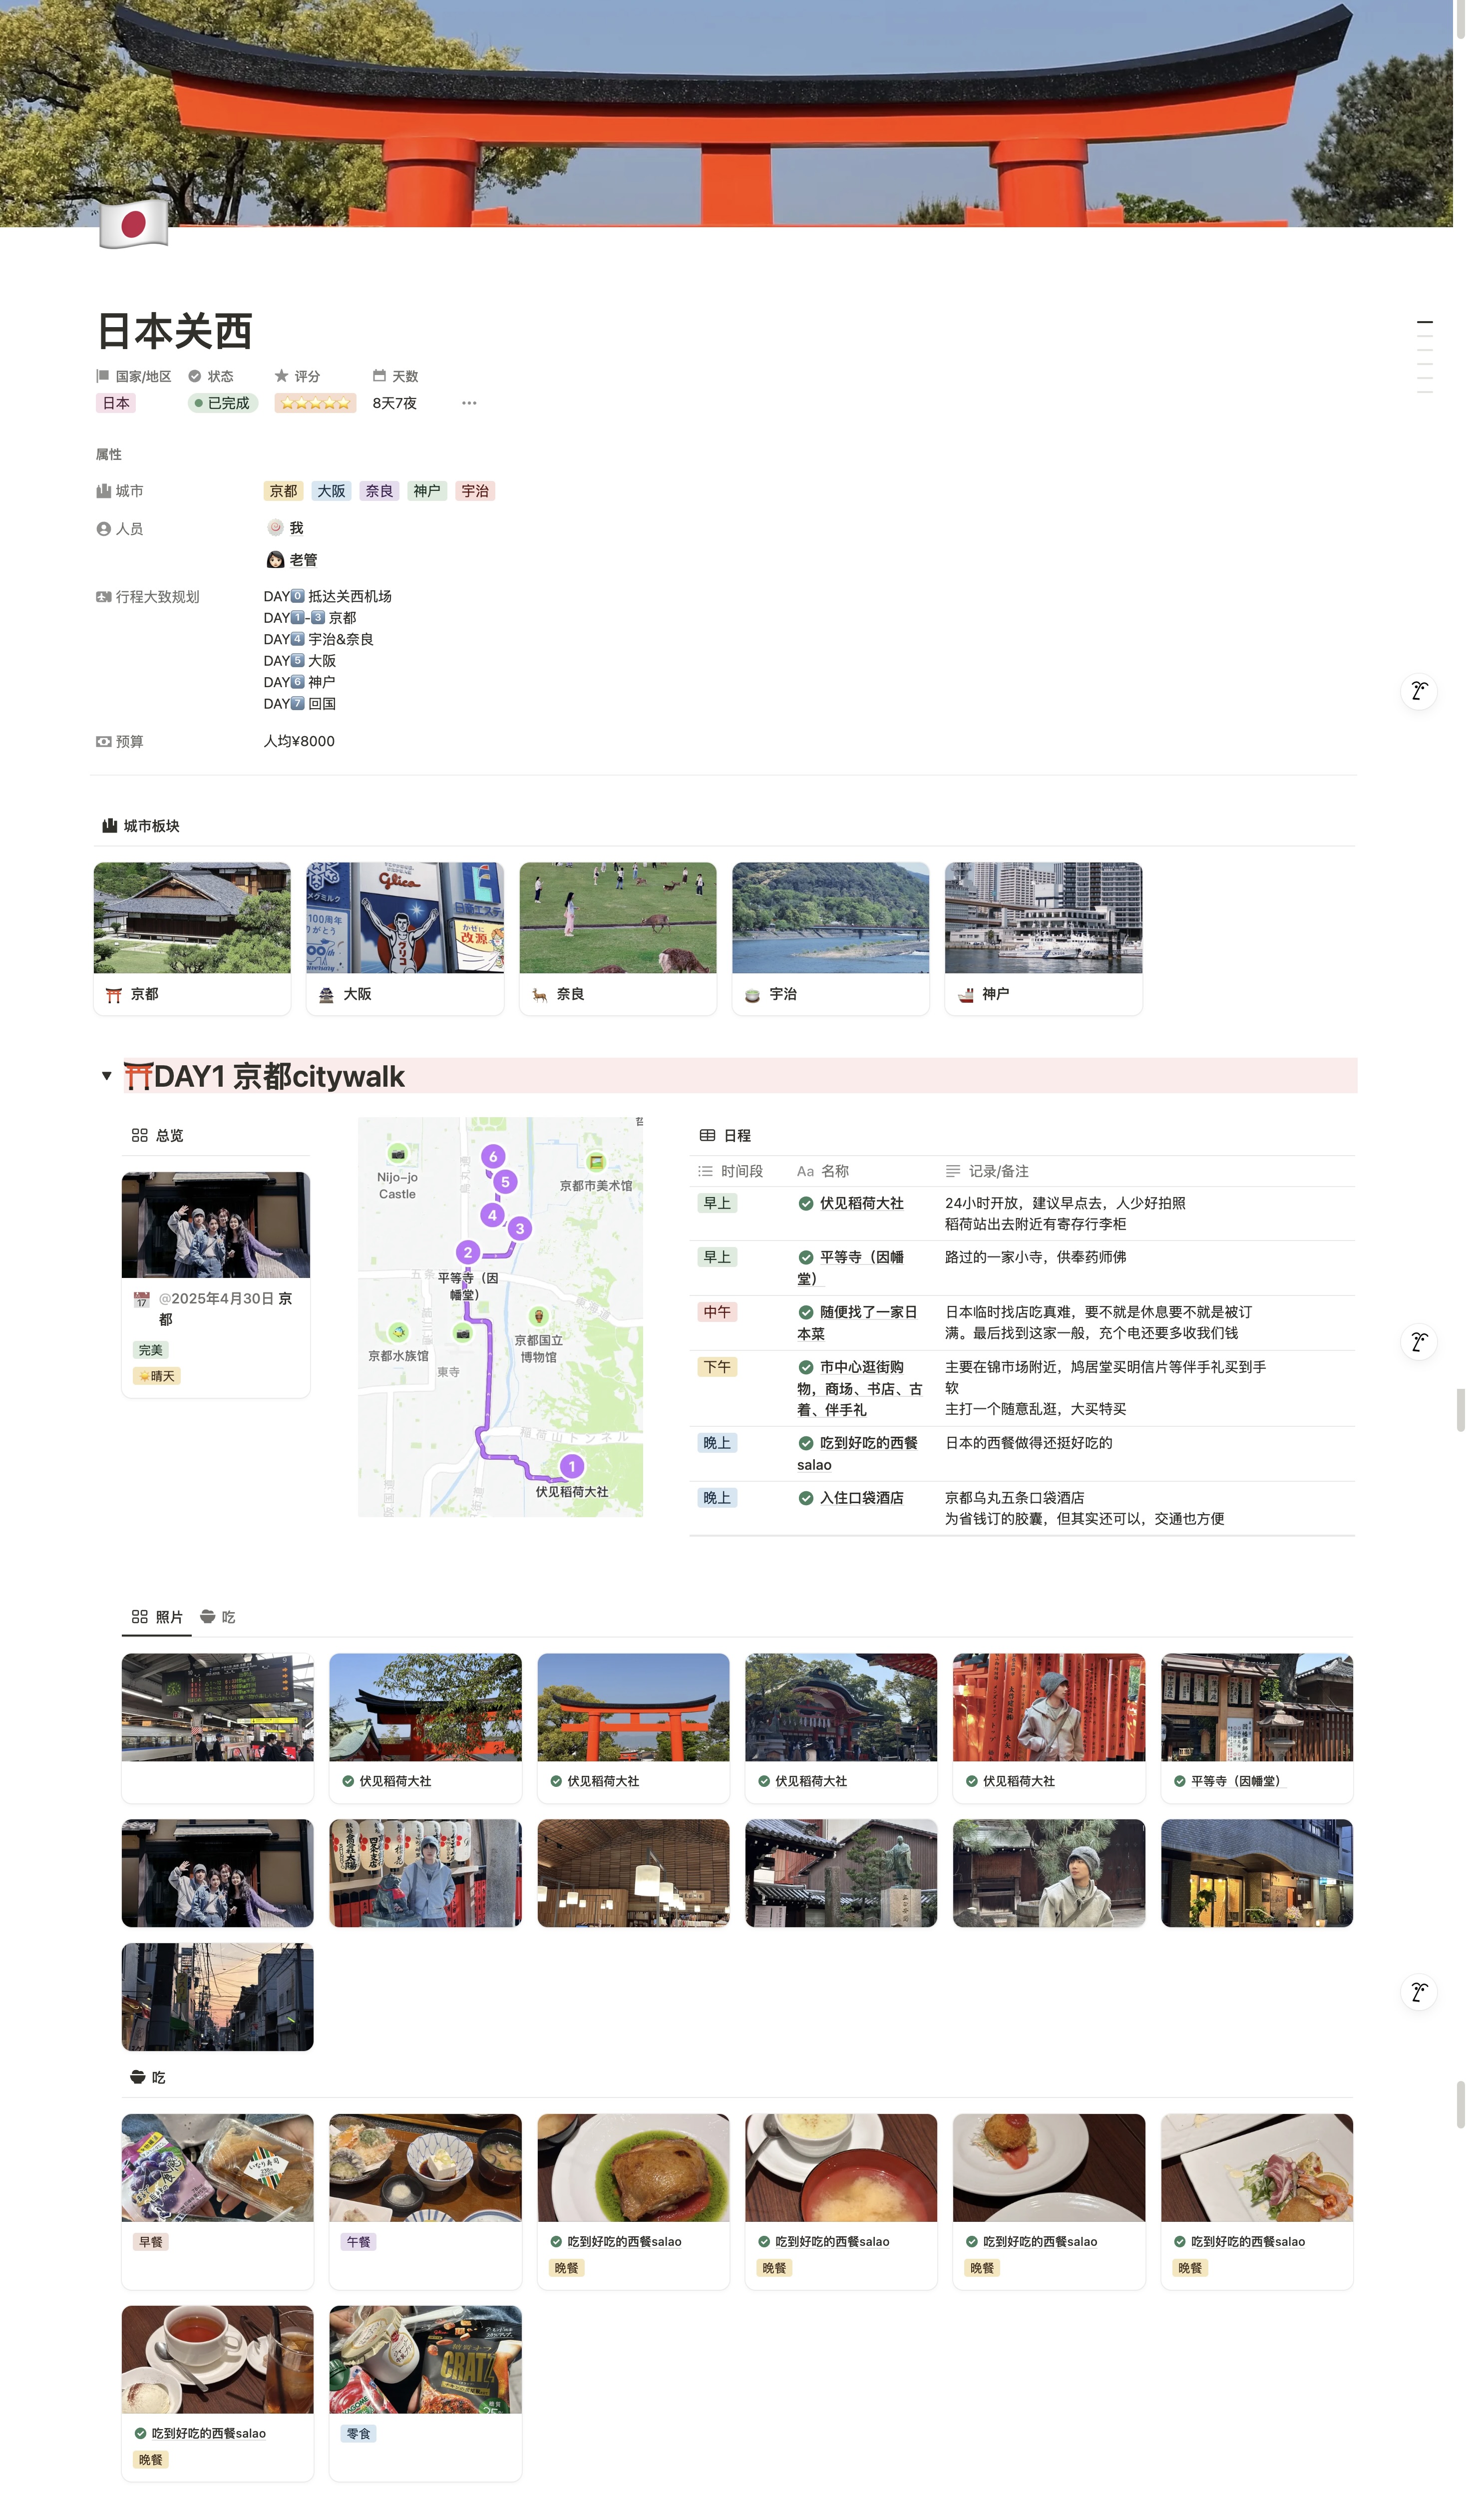The image size is (1468, 2520).
Task: Select the 大阪 city tag
Action: click(331, 491)
